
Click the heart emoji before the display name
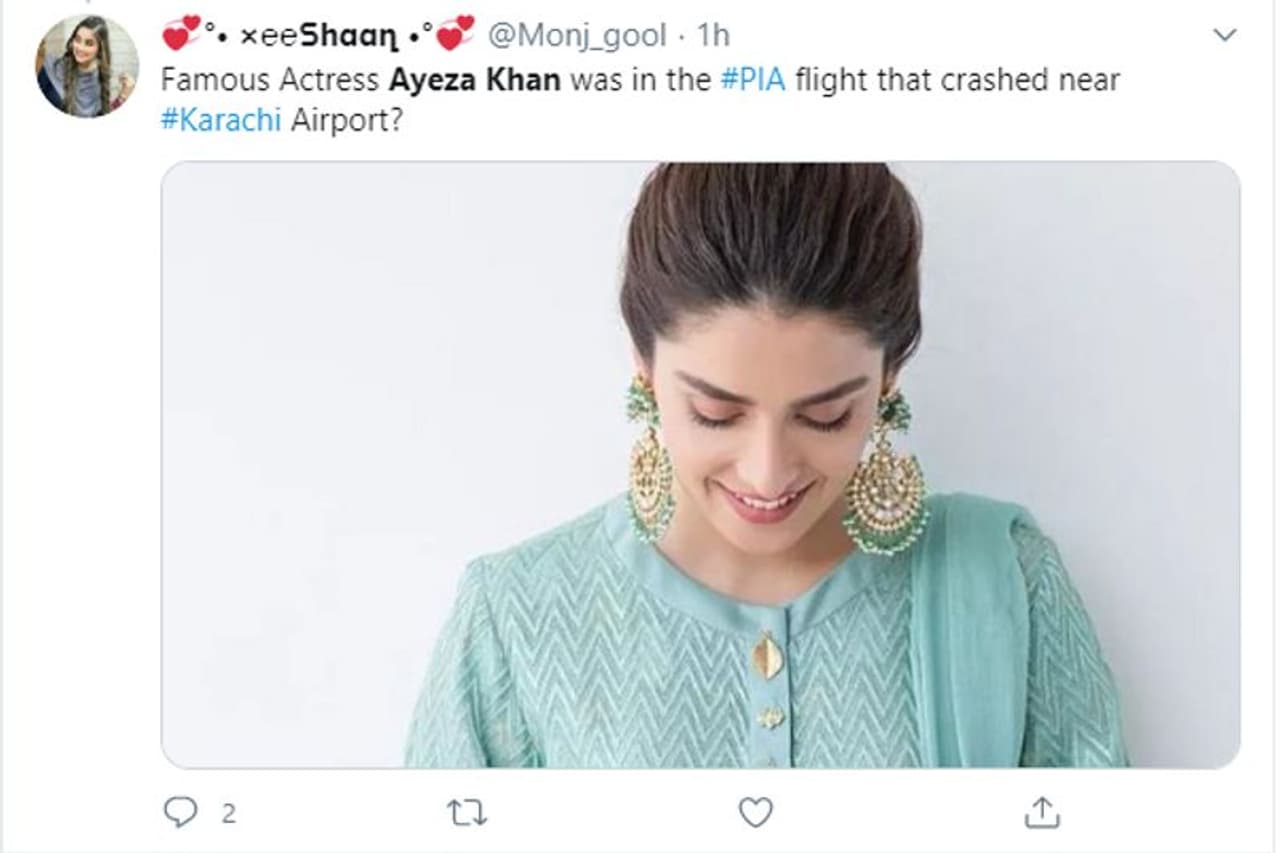coord(182,36)
